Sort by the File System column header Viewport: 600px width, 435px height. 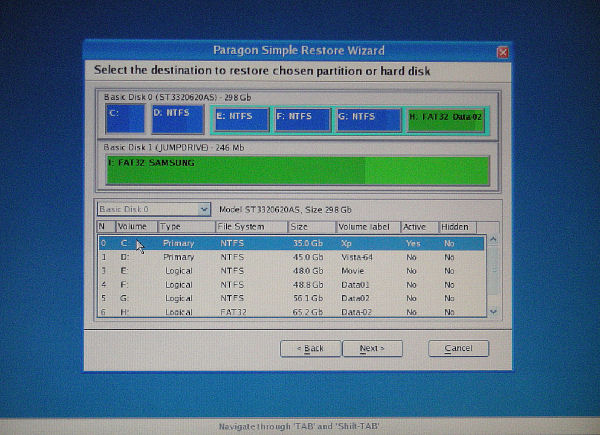pos(251,227)
